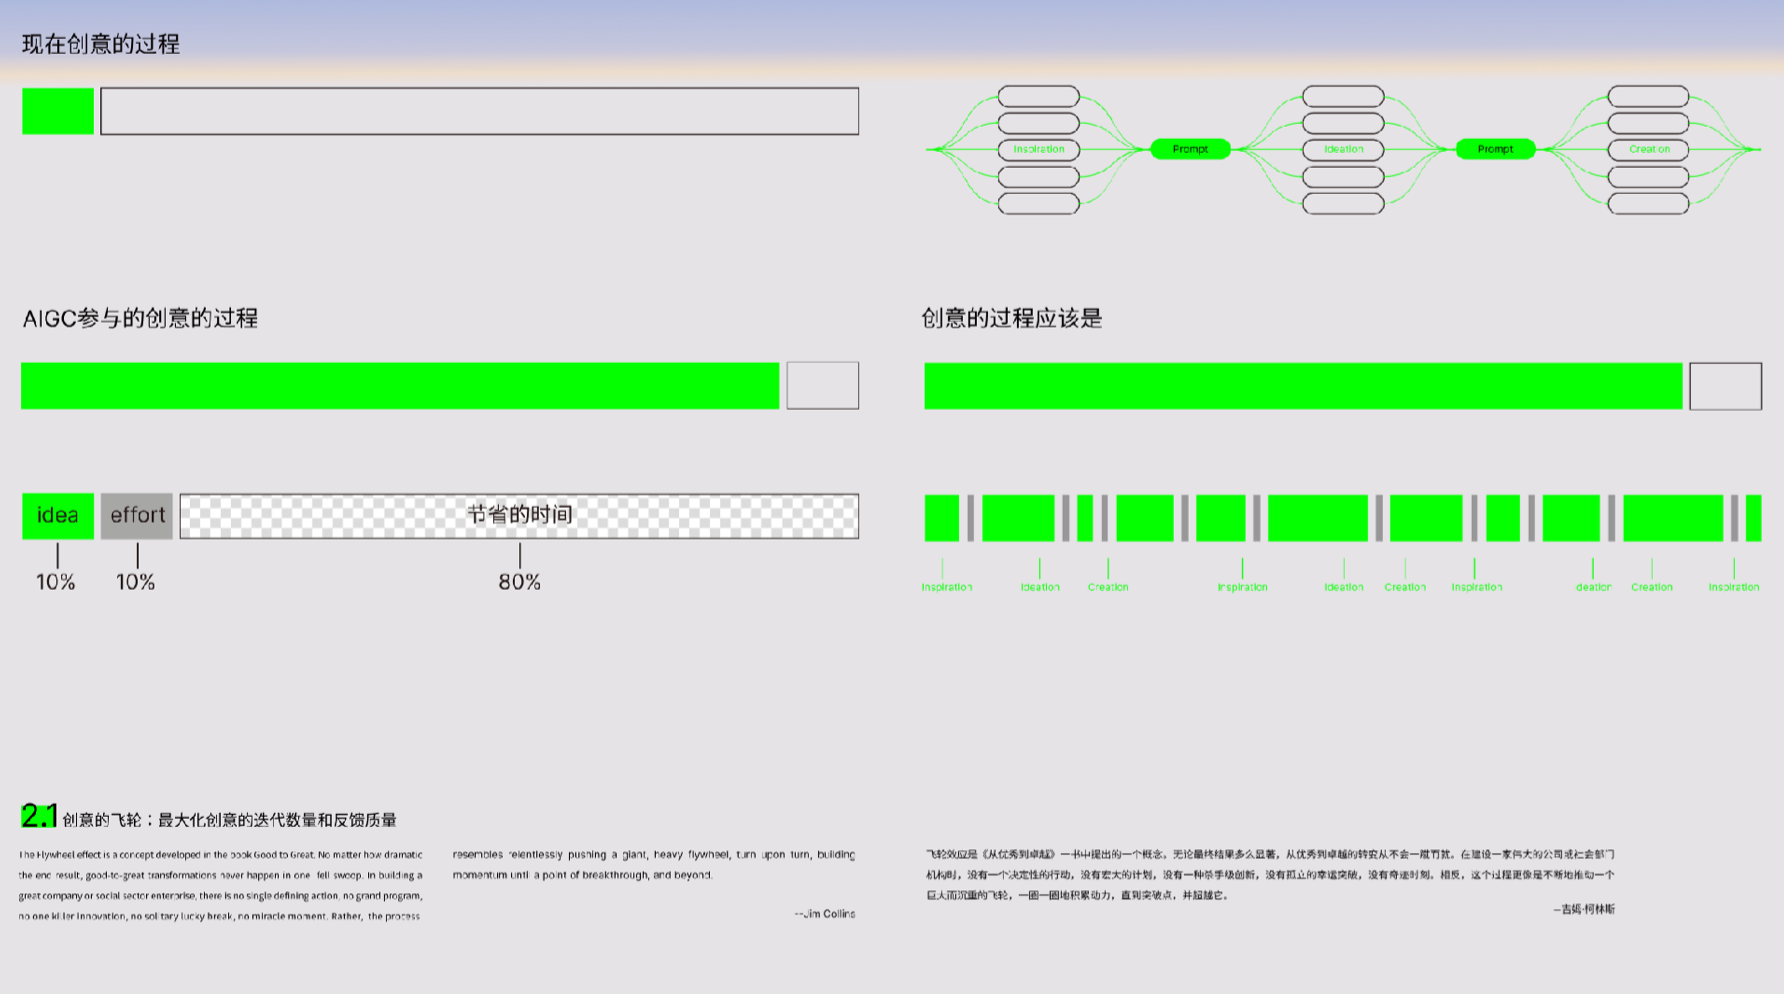This screenshot has width=1784, height=994.
Task: Click the "--Jim Collins" attribution text
Action: 825,914
